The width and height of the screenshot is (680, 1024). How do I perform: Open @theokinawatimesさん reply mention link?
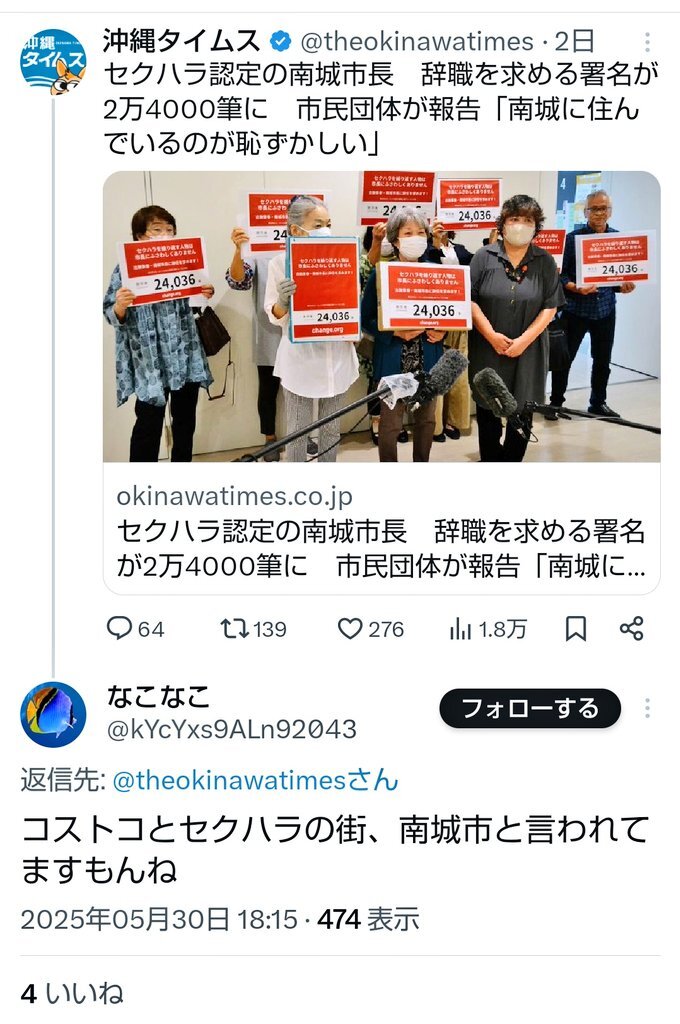255,780
